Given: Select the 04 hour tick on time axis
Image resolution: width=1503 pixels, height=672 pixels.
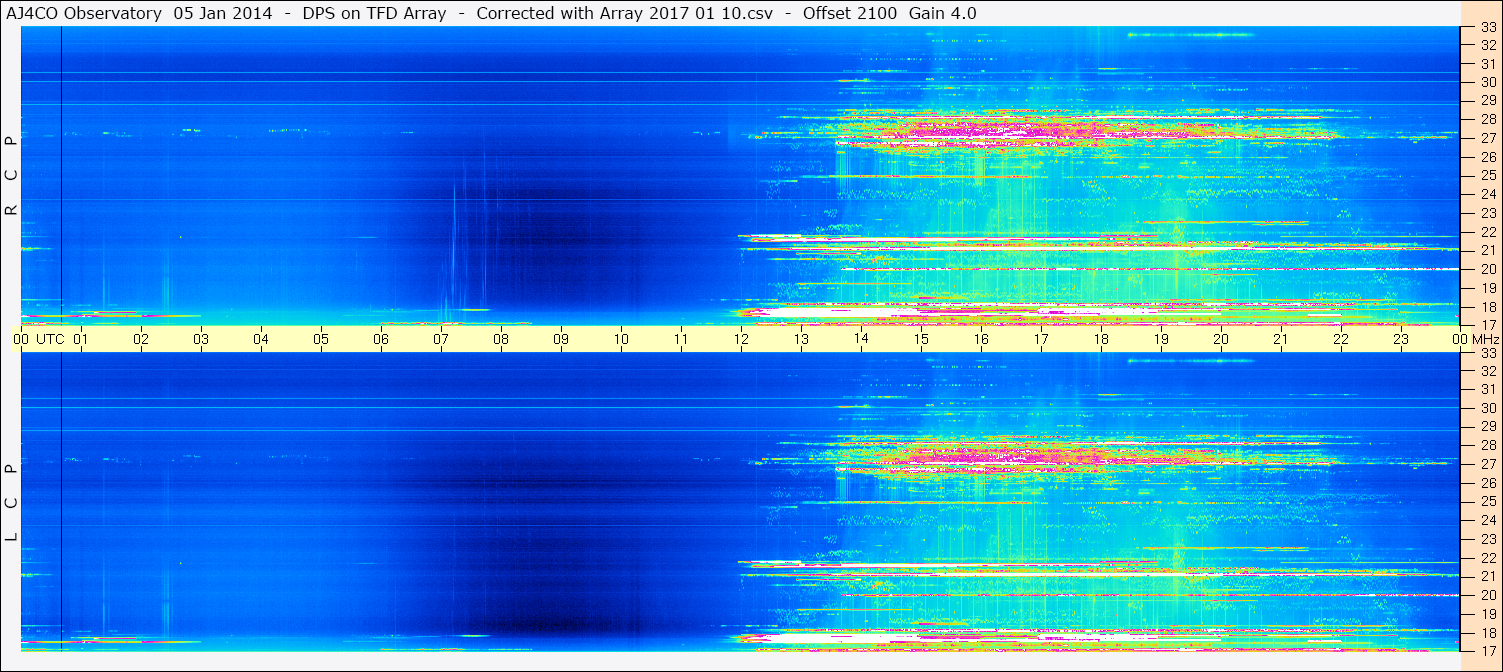Looking at the screenshot, I should click(261, 339).
